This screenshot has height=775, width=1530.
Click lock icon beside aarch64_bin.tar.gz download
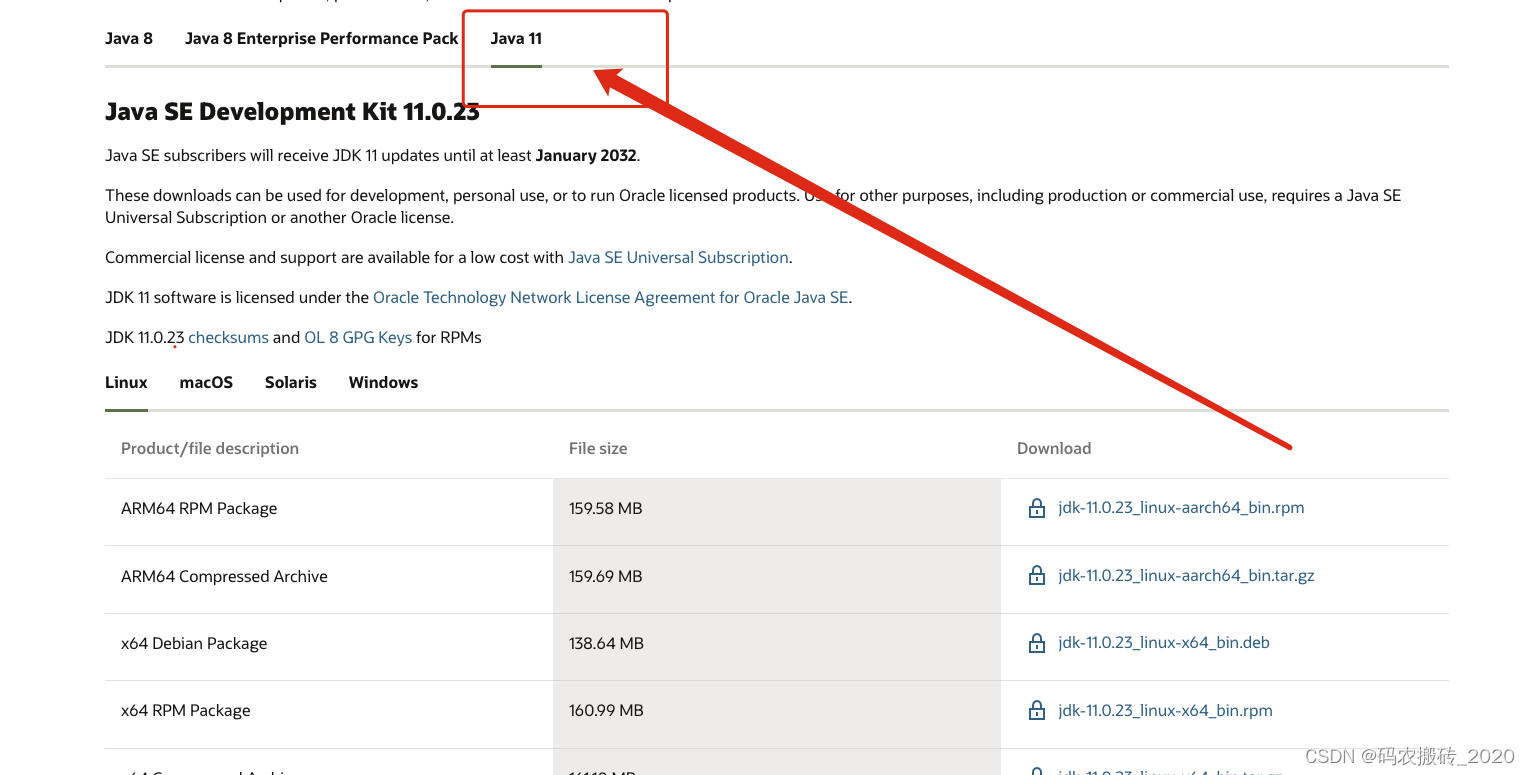click(1037, 576)
